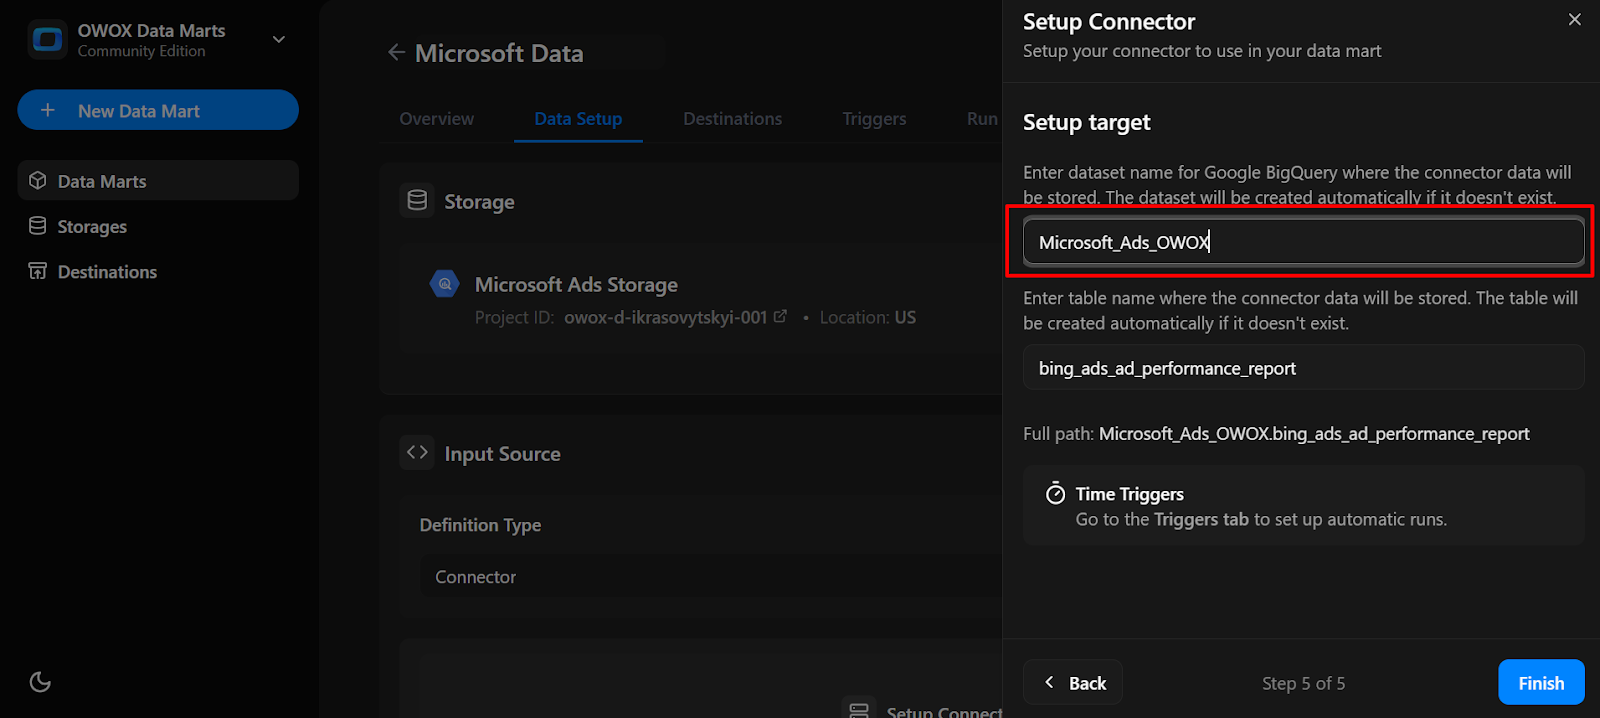This screenshot has height=718, width=1600.
Task: Click the table name input field
Action: click(1302, 368)
